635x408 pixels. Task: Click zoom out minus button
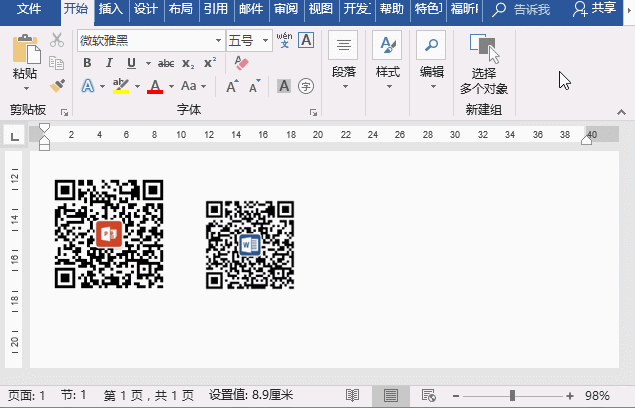456,396
